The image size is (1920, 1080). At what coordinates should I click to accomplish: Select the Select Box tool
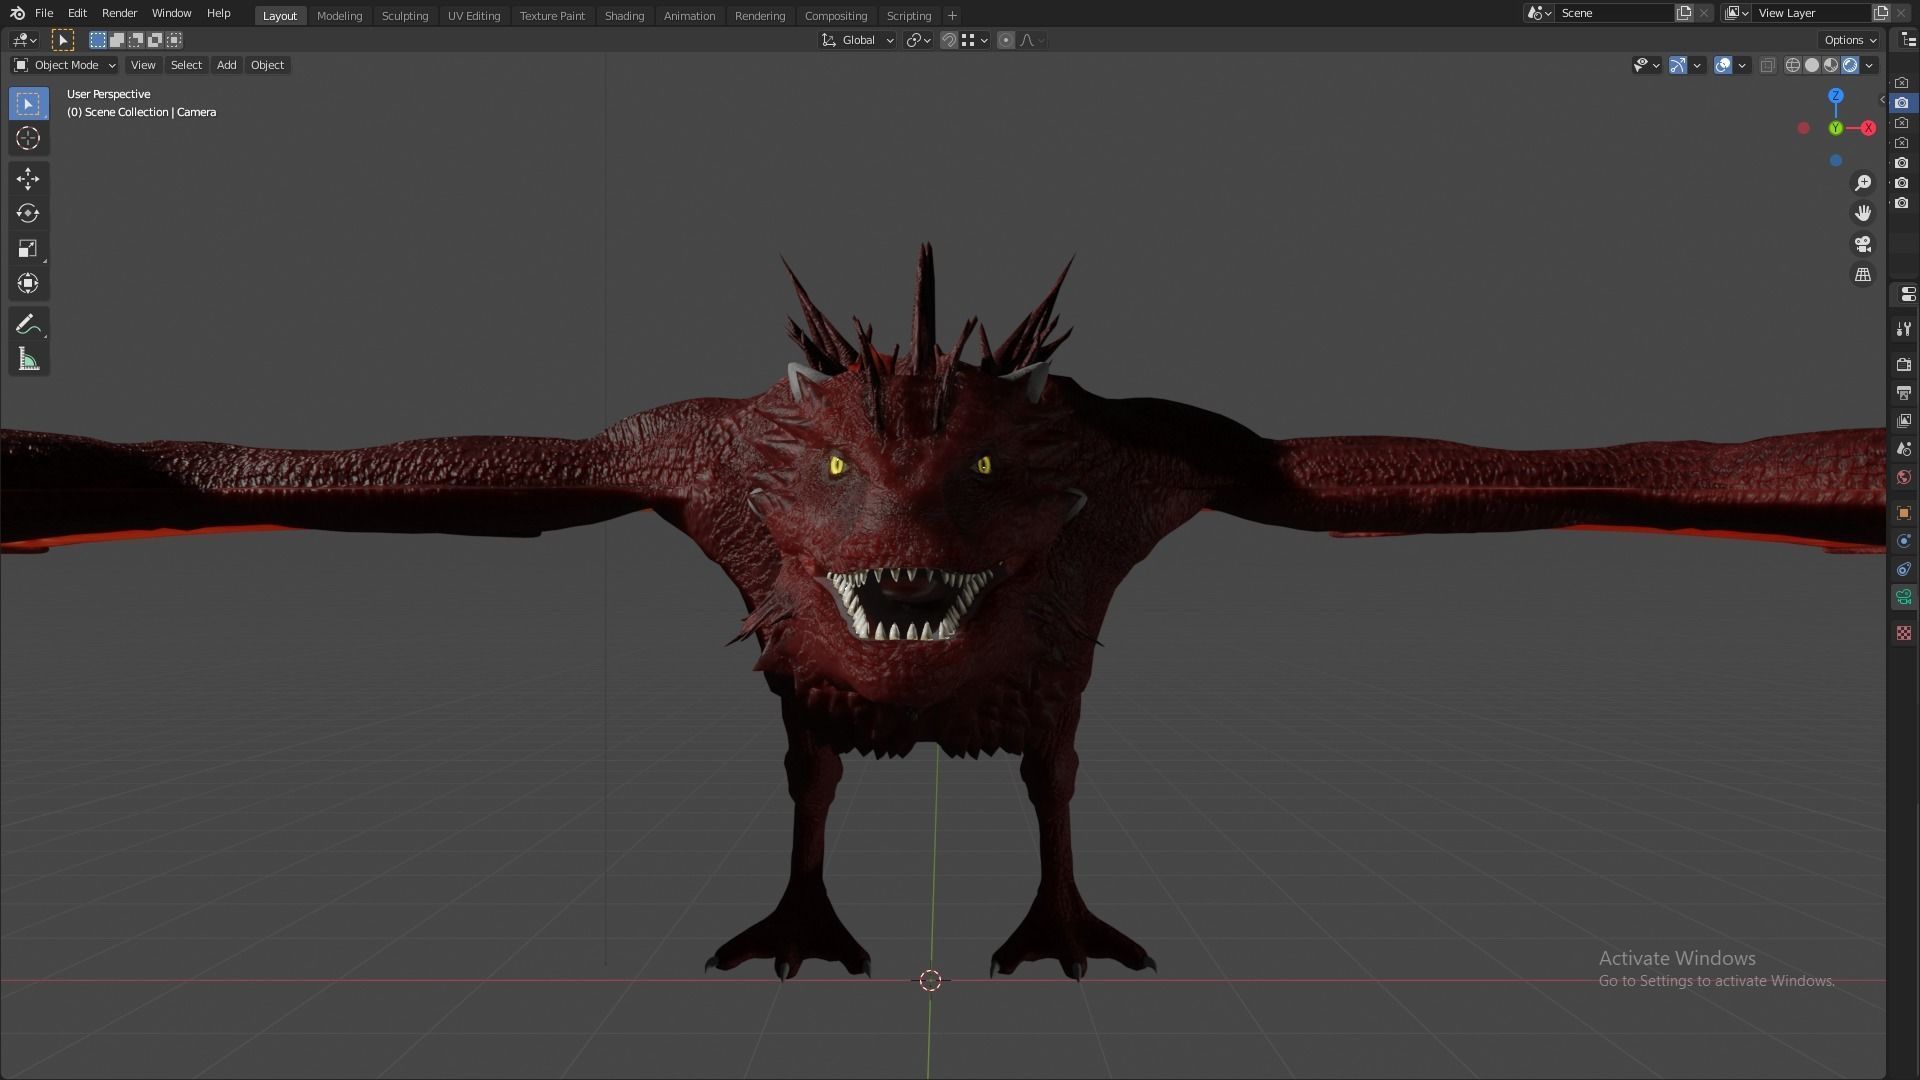click(28, 104)
